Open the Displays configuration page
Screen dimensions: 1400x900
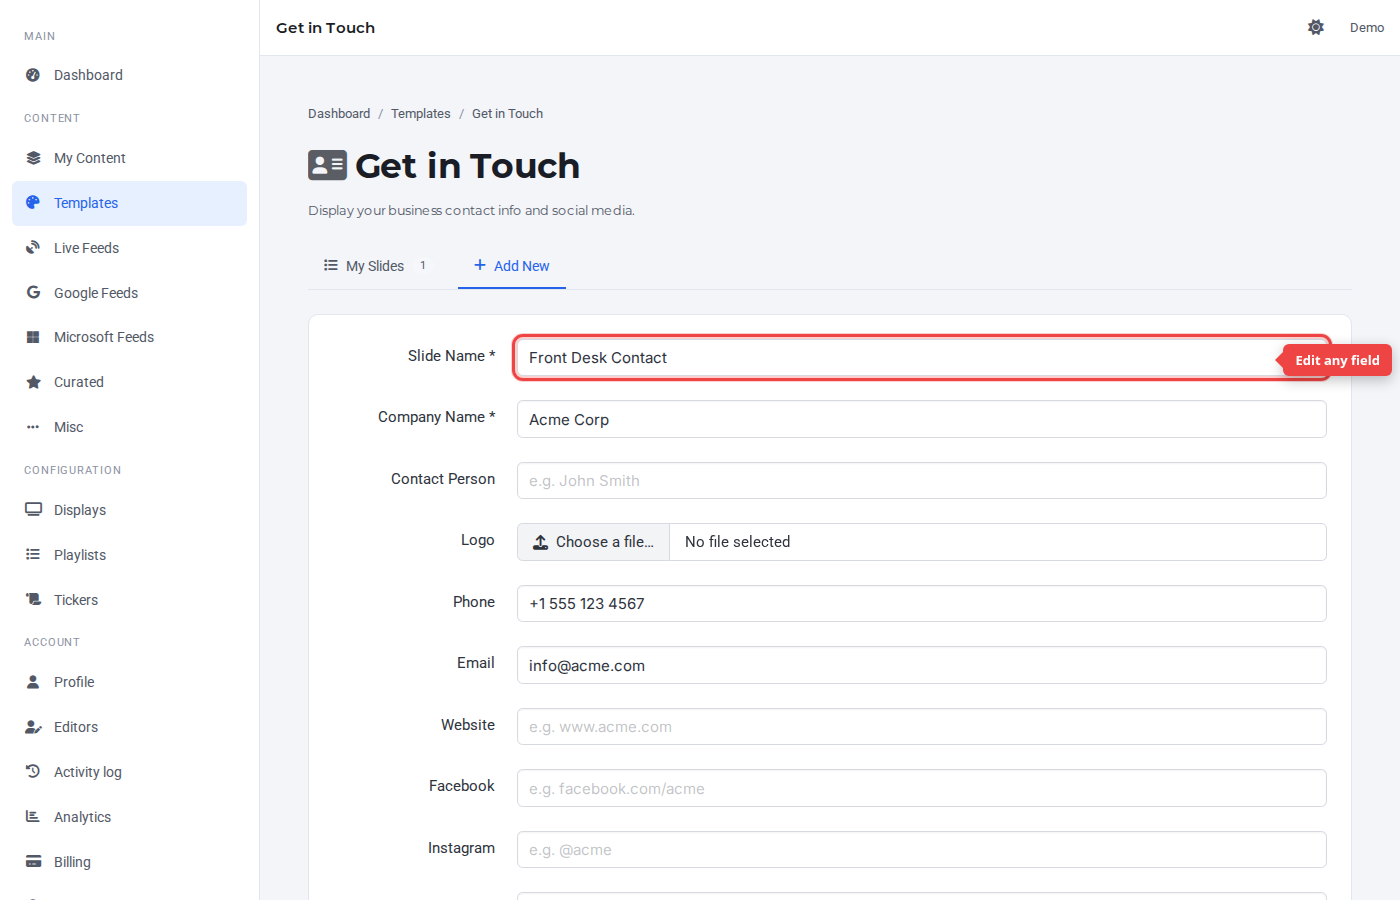point(129,510)
